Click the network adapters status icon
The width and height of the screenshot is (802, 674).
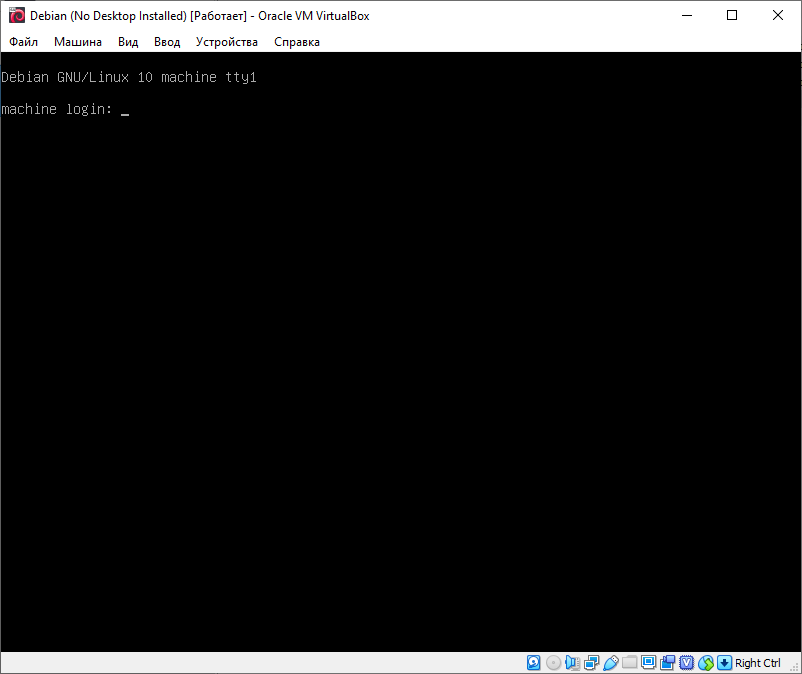[591, 663]
